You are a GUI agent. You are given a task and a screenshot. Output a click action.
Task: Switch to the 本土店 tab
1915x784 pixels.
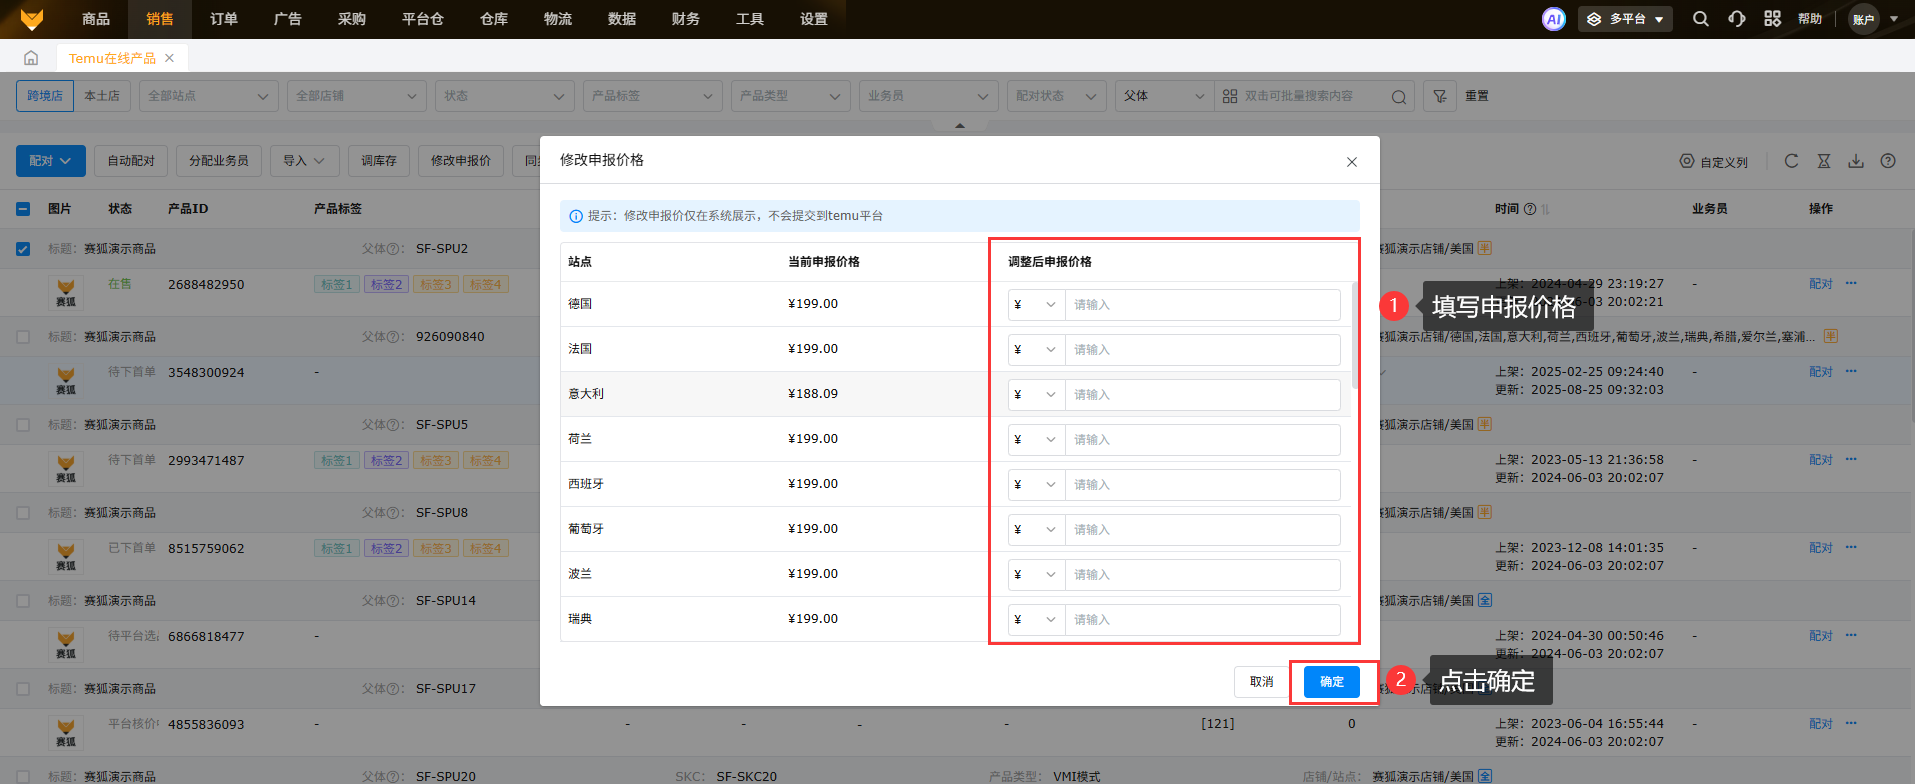101,96
